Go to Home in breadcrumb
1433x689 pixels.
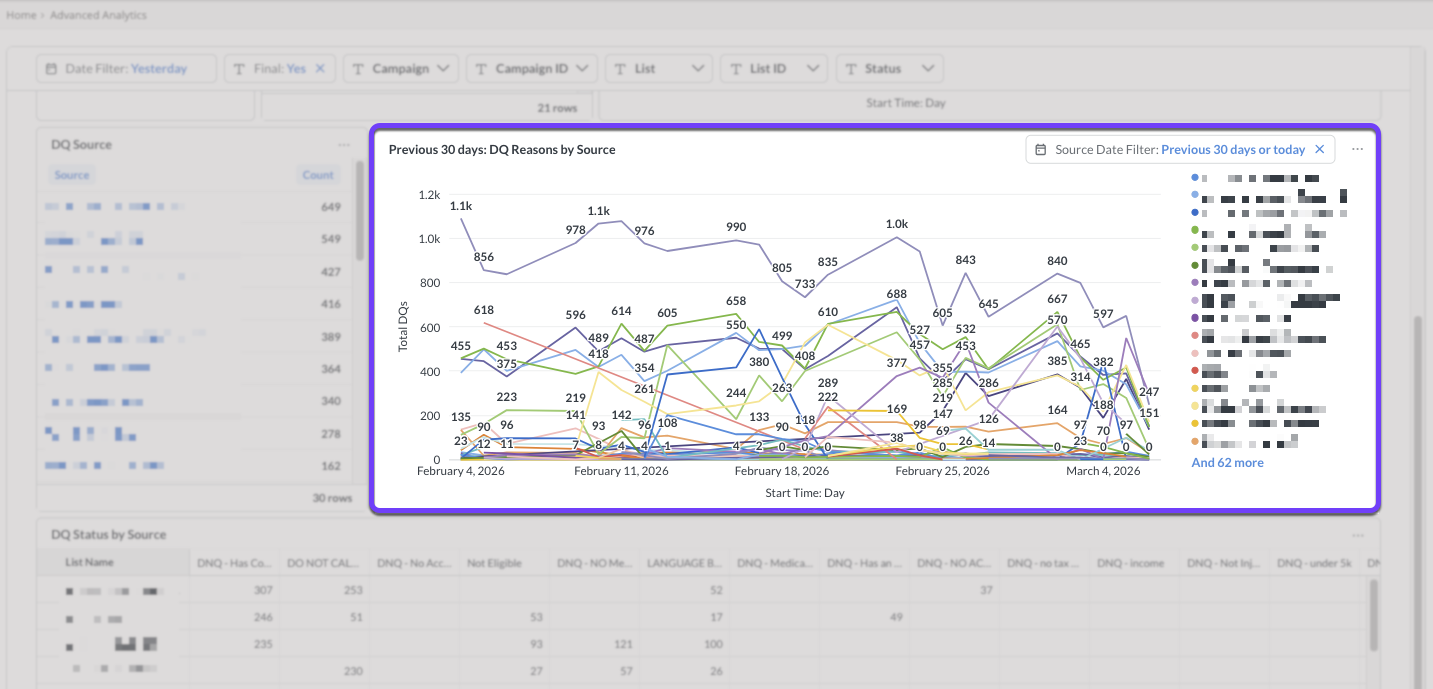tap(21, 15)
